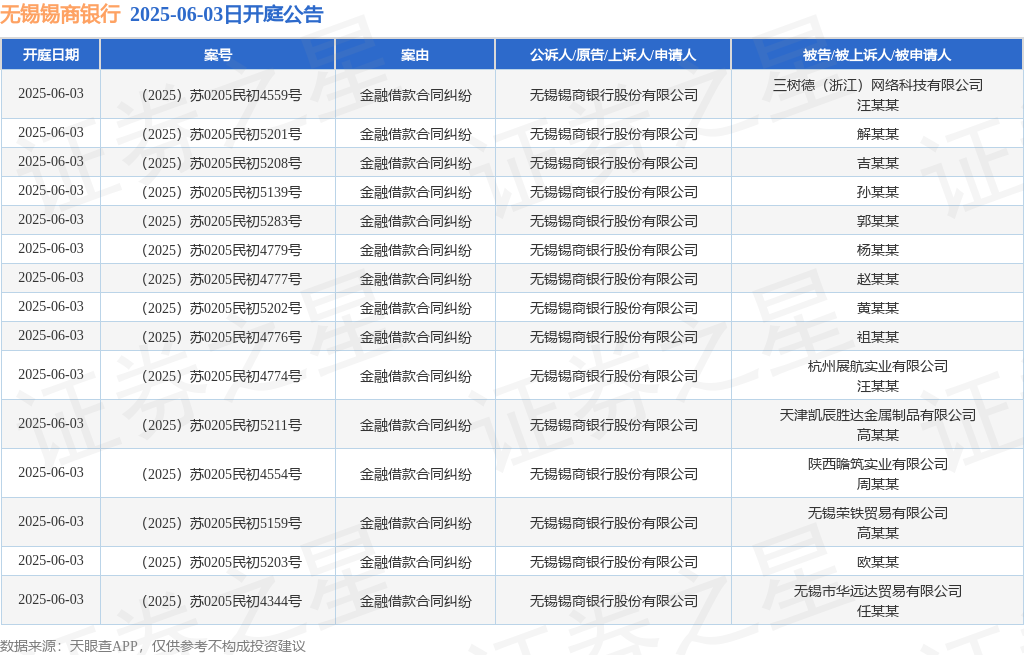Click defendant 无锡荣铁贸易有限公司
This screenshot has width=1024, height=655.
[878, 513]
